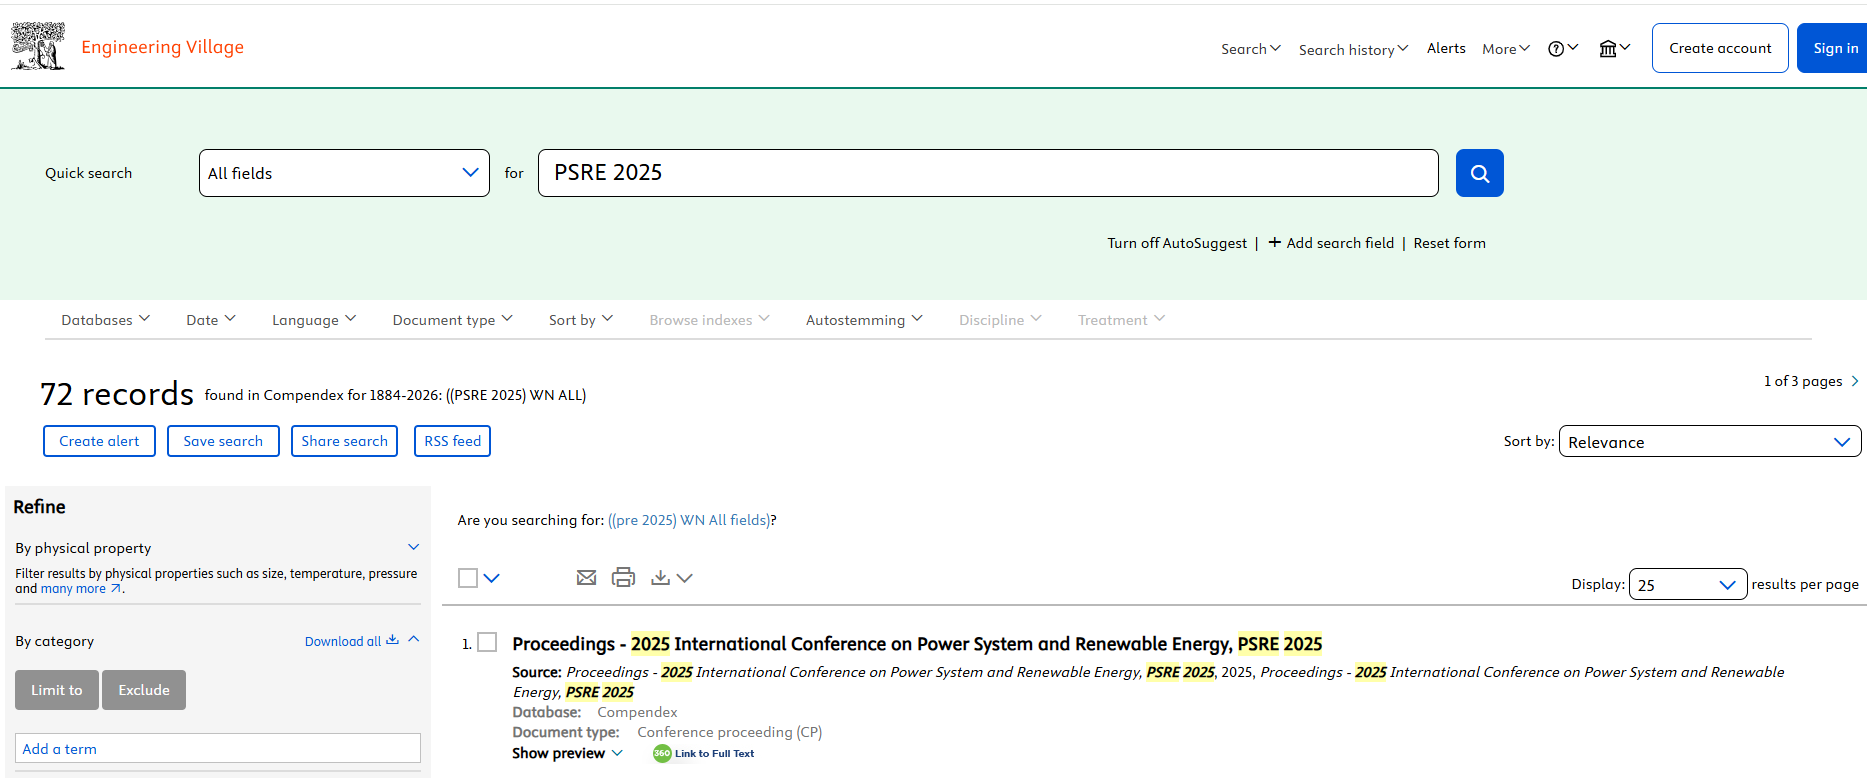Screen dimensions: 1867x778
Task: Open the PSRE 2025 Proceedings result title
Action: tap(917, 644)
